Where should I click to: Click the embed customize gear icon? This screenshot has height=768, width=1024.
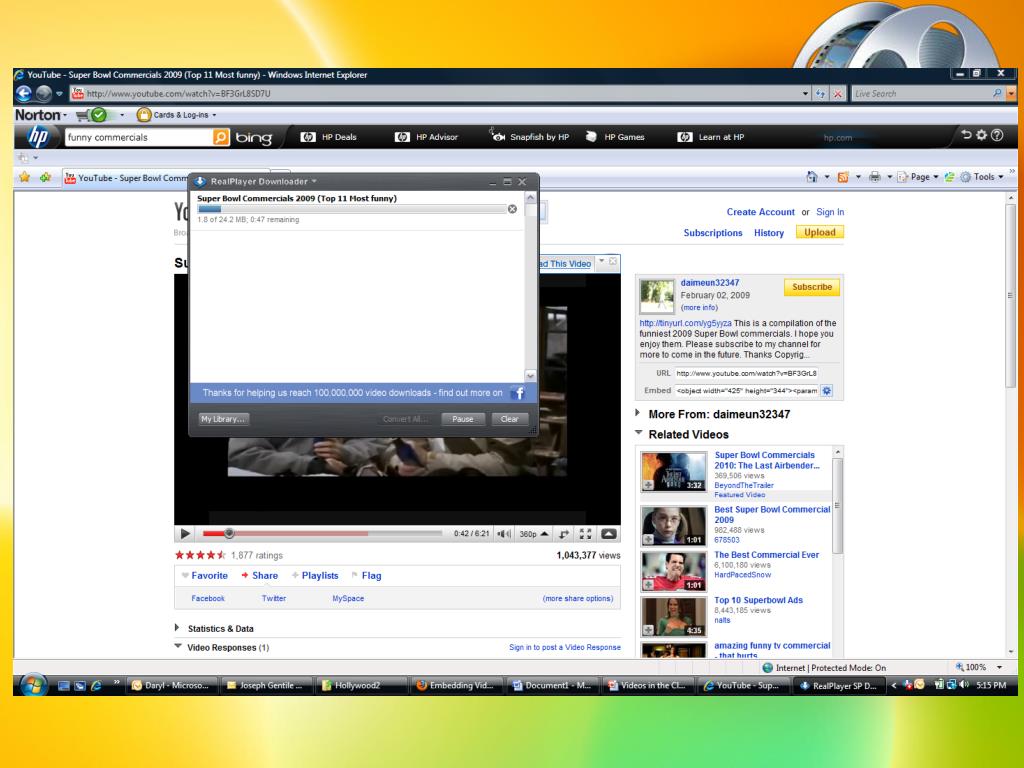827,391
